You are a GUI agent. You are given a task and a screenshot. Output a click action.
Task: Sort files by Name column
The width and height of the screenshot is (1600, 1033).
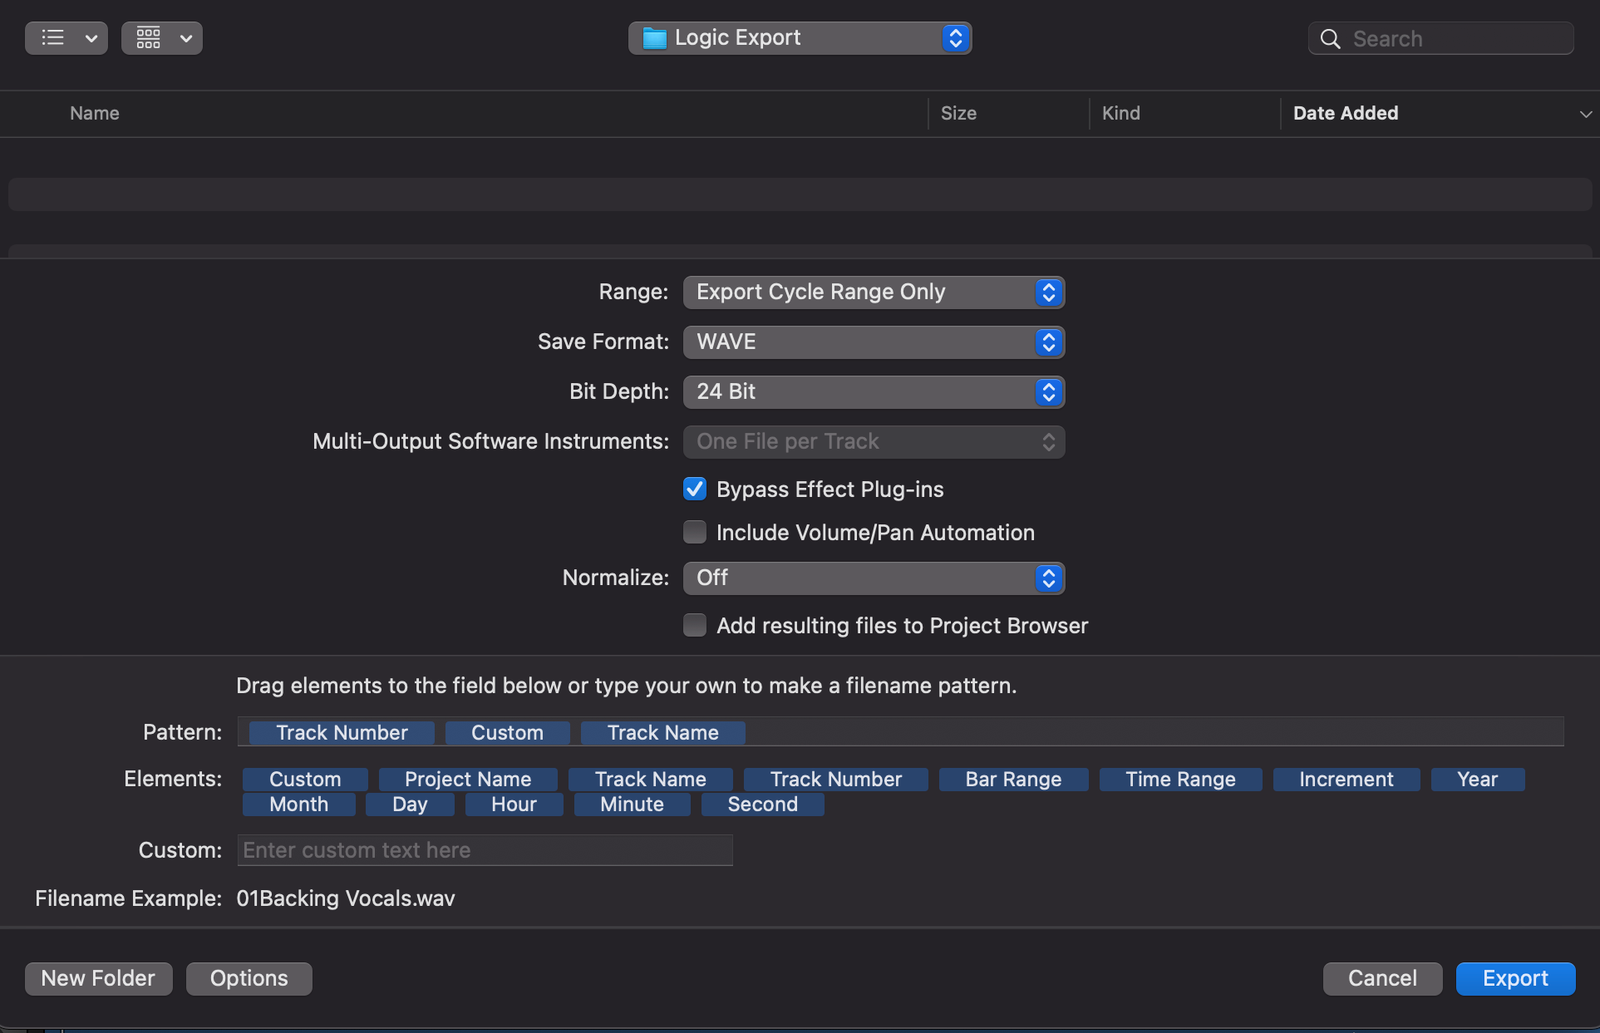click(95, 113)
